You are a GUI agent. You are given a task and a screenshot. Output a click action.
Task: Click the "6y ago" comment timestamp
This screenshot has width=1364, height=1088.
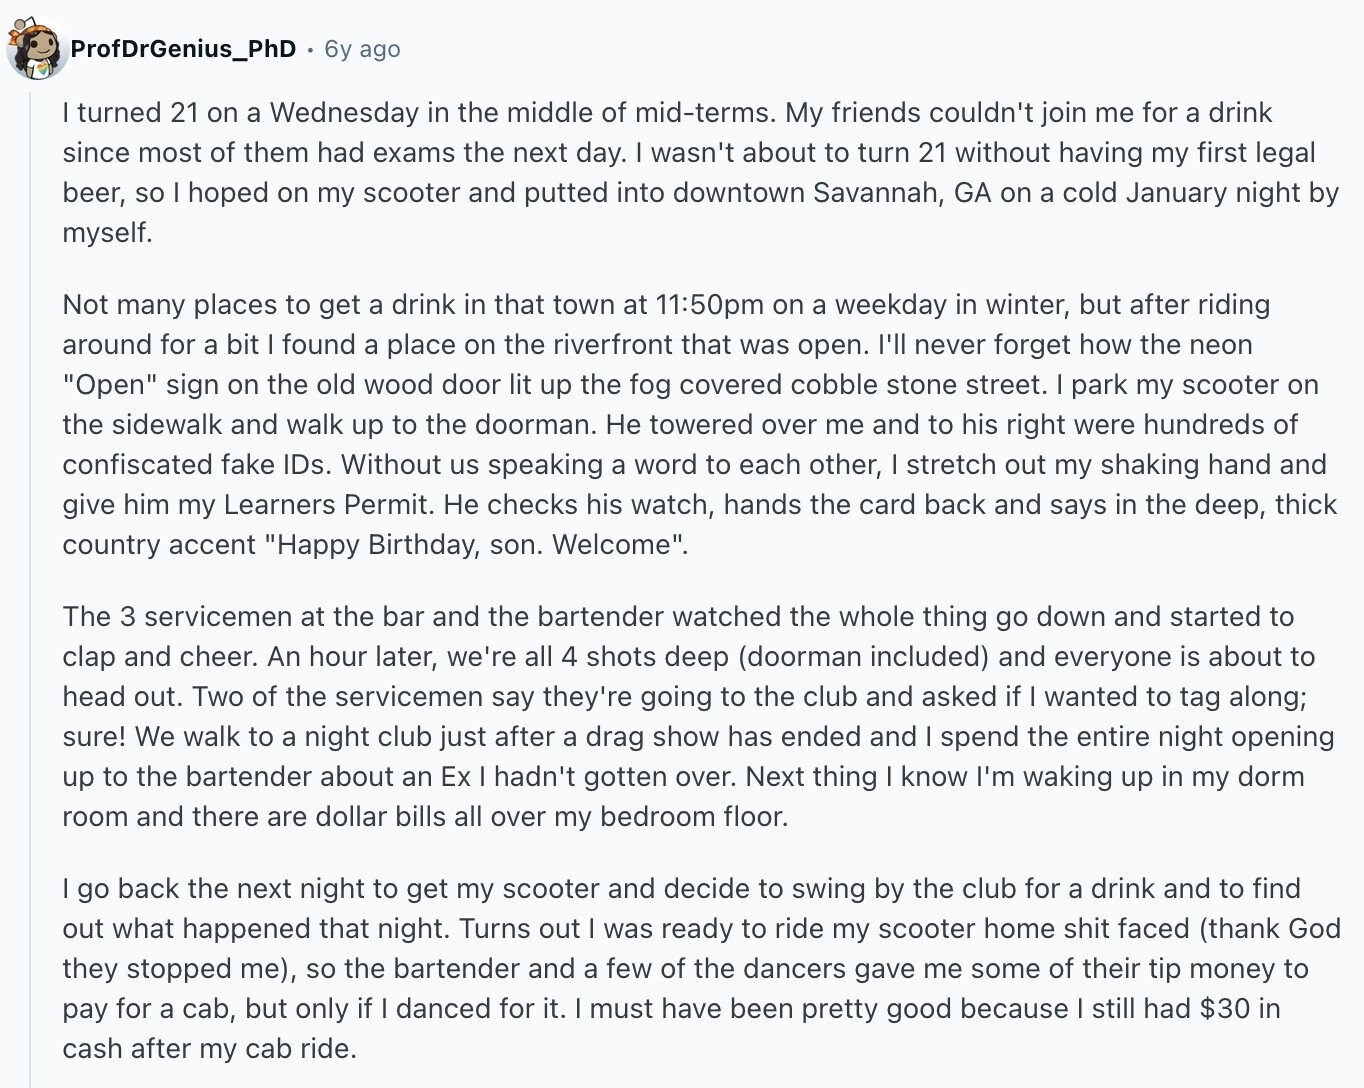pos(362,49)
